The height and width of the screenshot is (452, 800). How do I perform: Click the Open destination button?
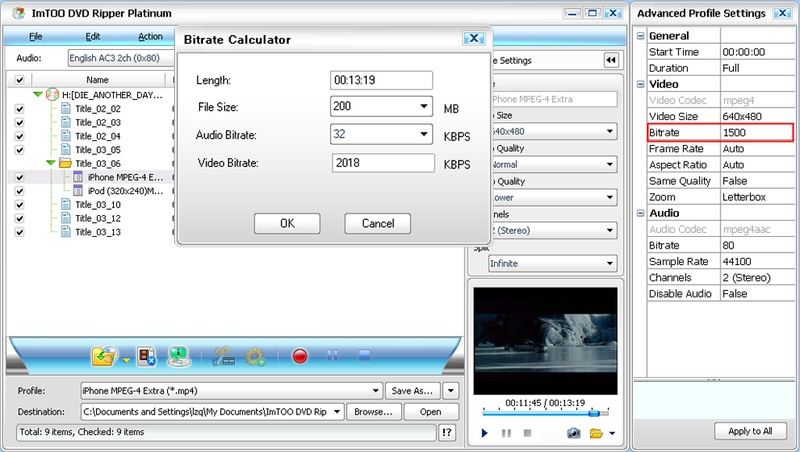click(x=431, y=412)
